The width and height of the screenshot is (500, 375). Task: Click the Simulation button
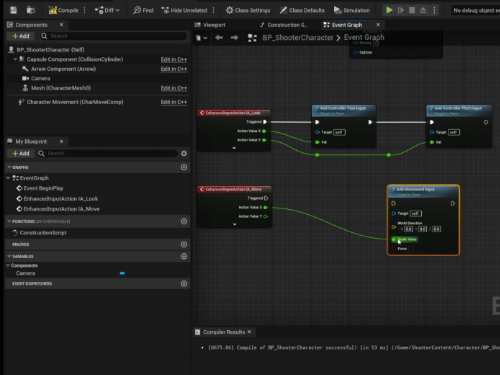352,10
